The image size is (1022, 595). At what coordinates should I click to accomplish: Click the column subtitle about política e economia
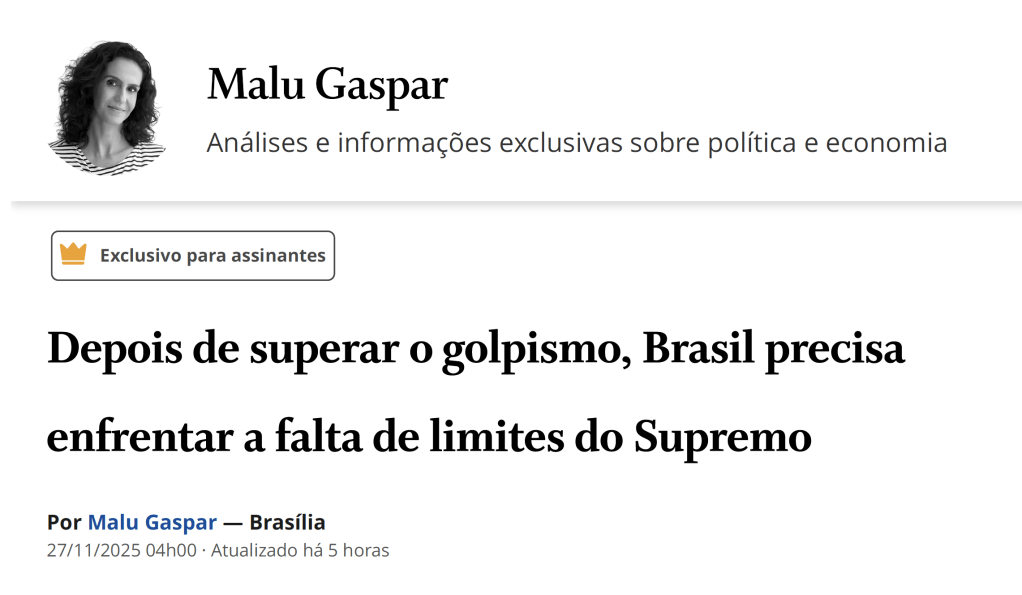(576, 143)
